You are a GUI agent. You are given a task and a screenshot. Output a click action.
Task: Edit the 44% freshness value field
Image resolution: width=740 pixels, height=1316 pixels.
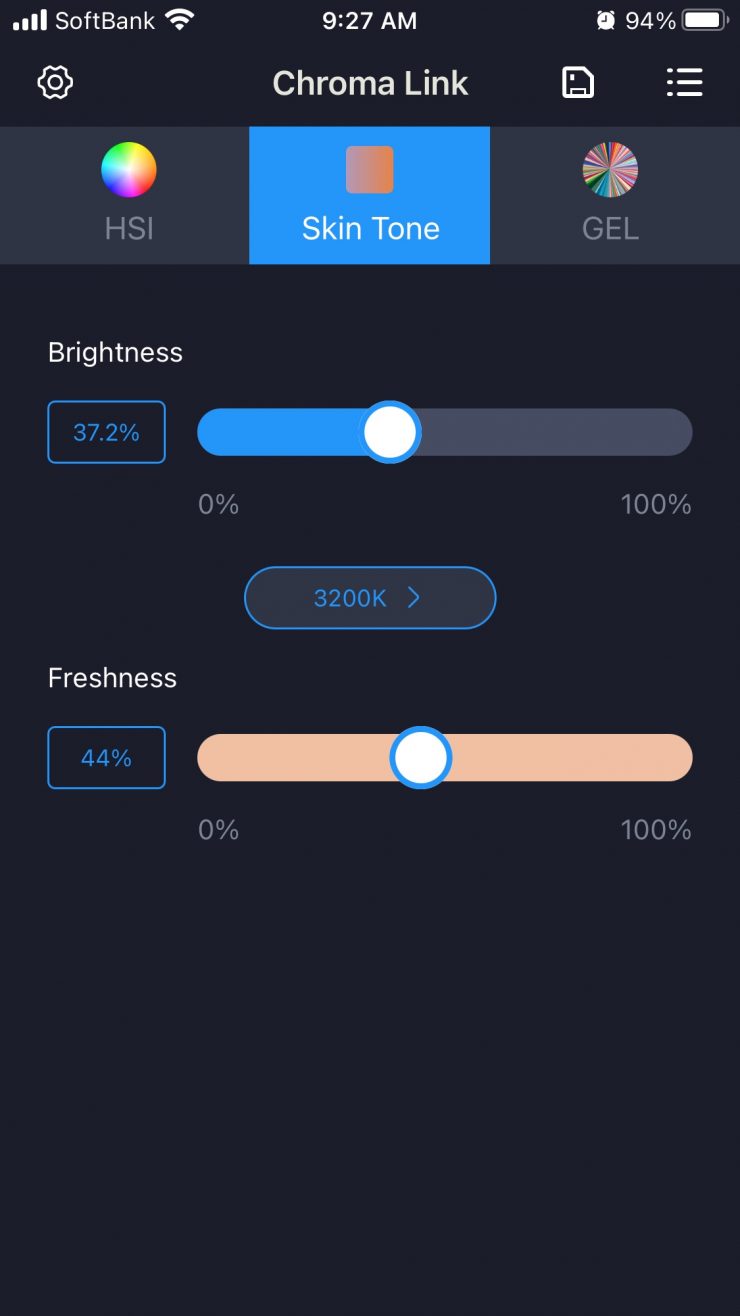tap(106, 758)
